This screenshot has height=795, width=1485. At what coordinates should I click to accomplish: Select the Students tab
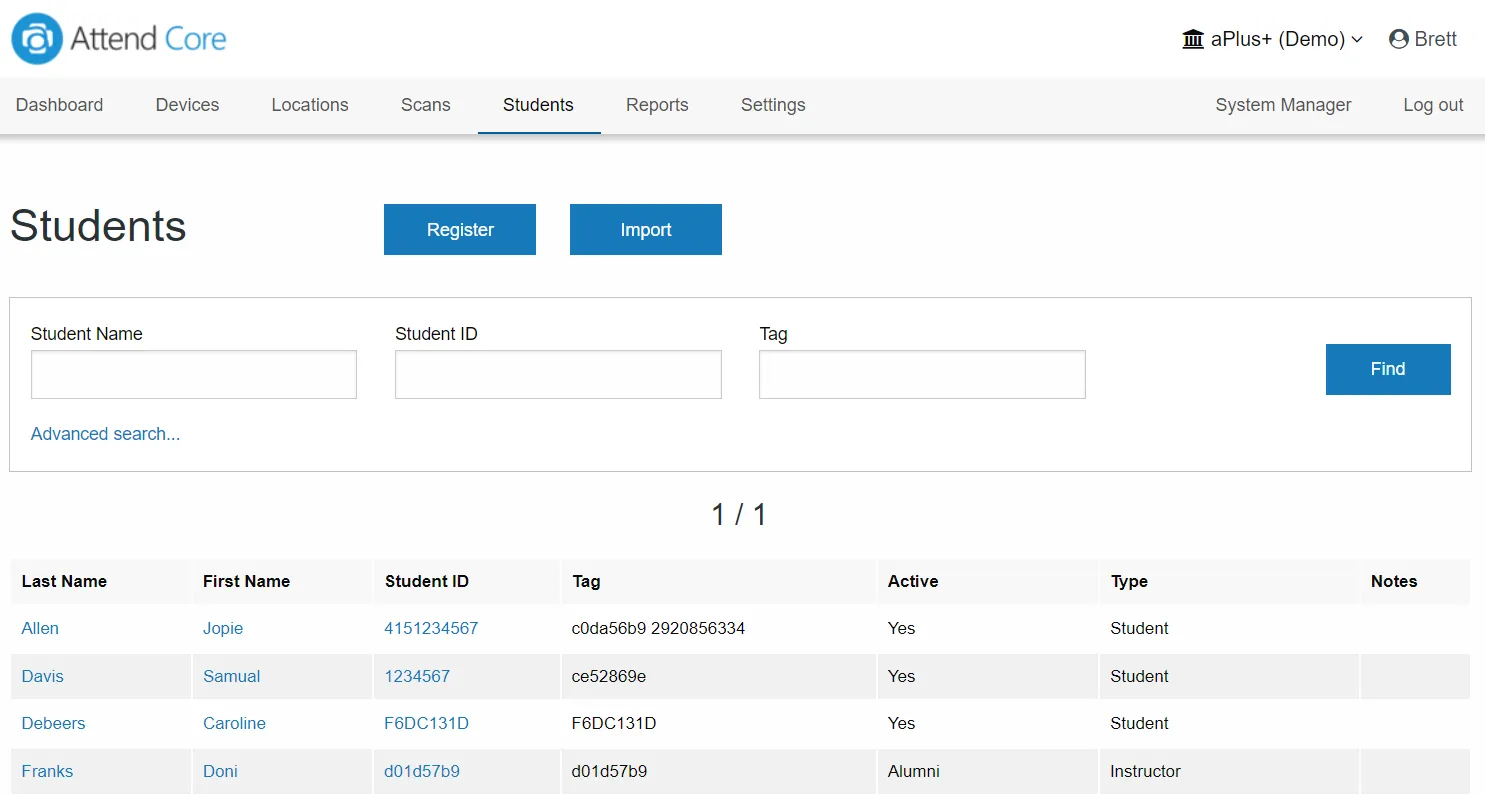coord(539,105)
